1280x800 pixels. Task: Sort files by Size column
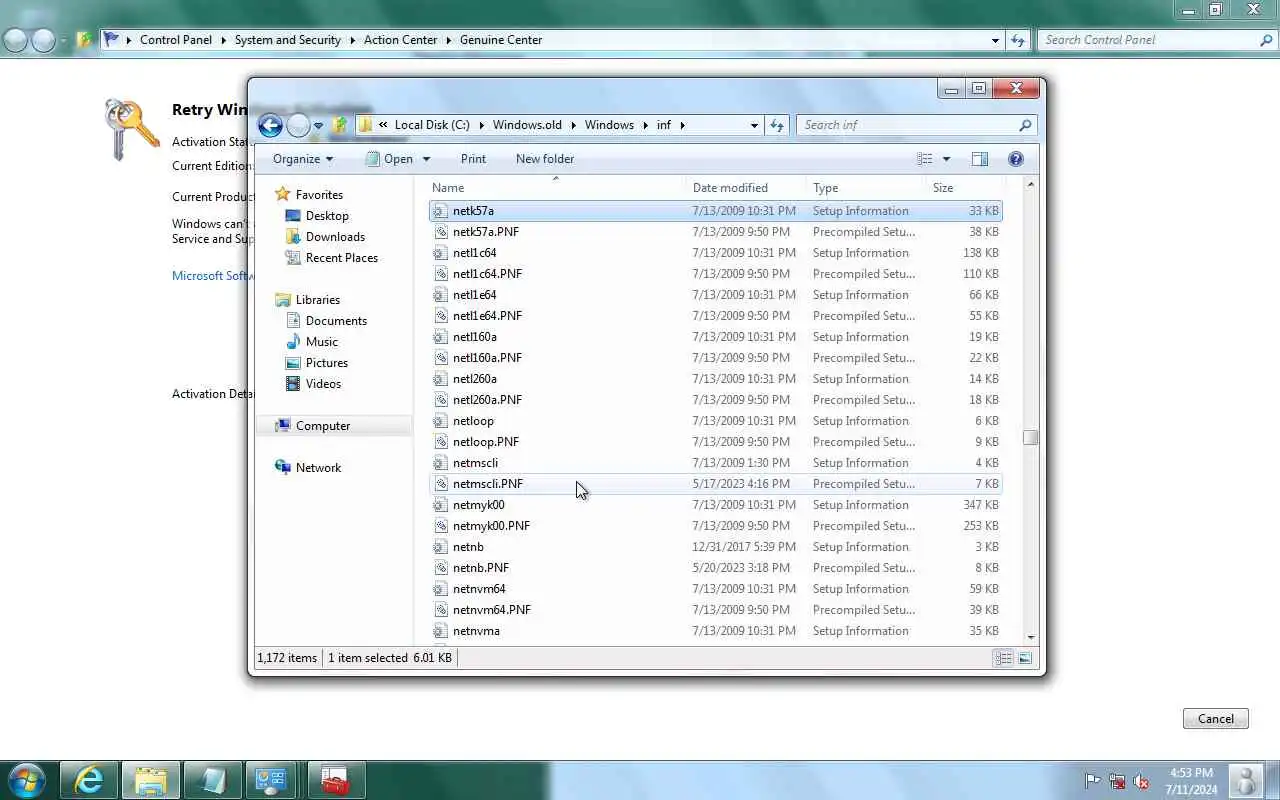tap(964, 188)
